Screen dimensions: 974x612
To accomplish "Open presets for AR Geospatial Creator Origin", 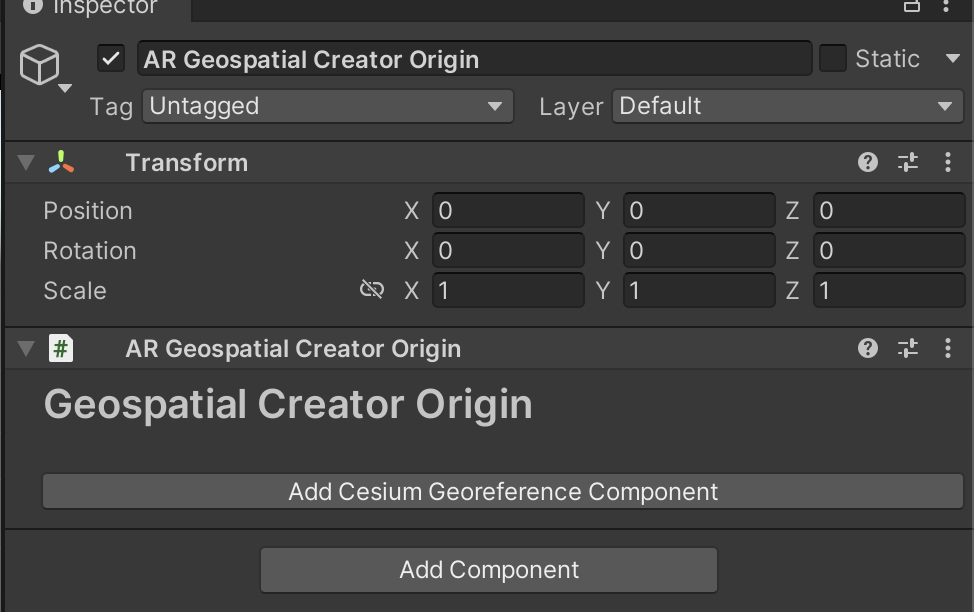I will (907, 348).
